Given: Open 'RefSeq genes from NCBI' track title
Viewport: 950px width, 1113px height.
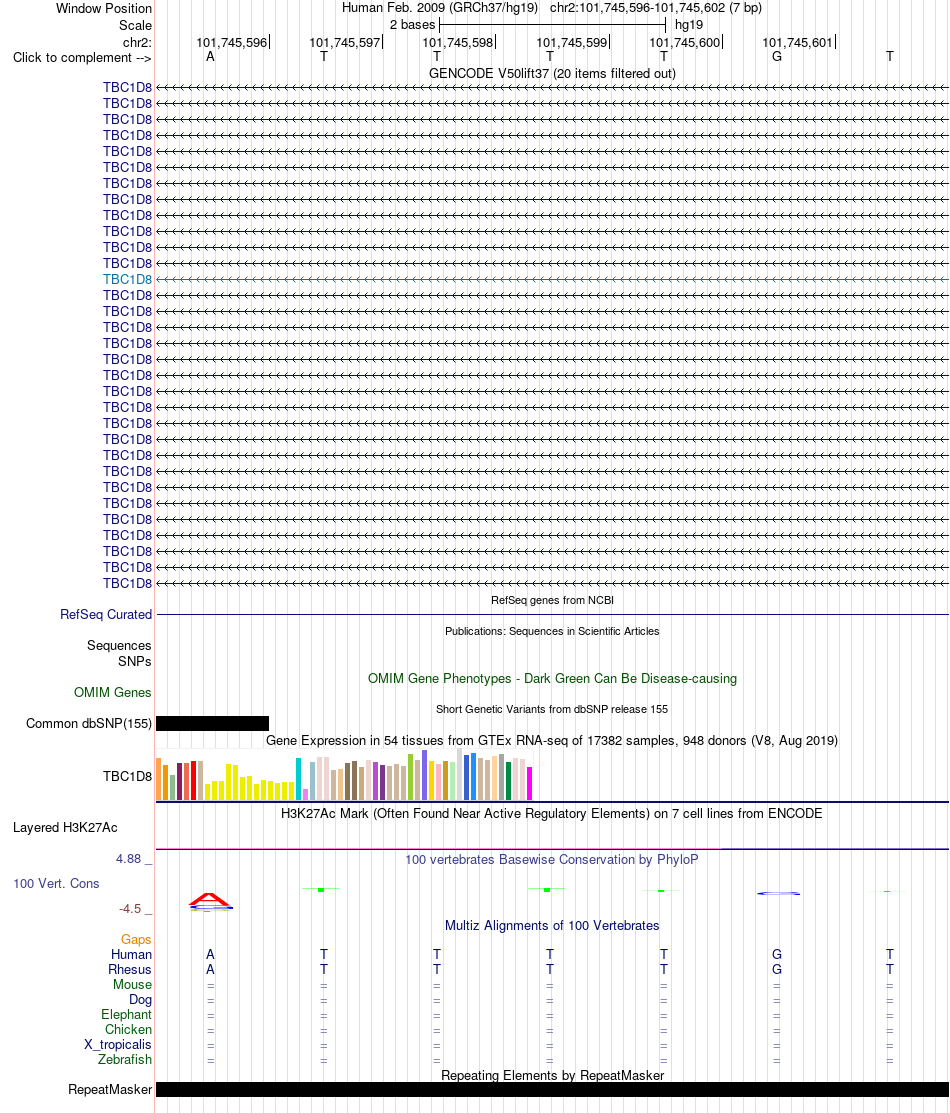Looking at the screenshot, I should click(552, 601).
